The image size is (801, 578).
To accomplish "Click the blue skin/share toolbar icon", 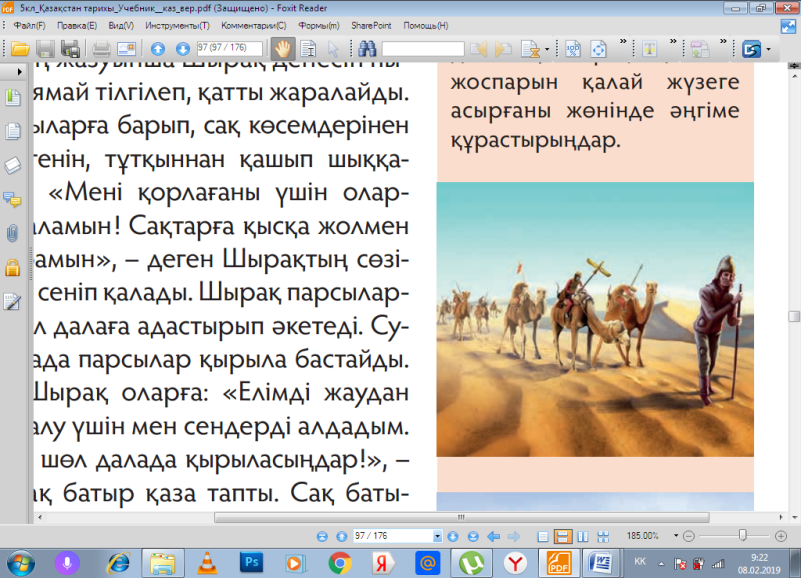I will click(751, 49).
